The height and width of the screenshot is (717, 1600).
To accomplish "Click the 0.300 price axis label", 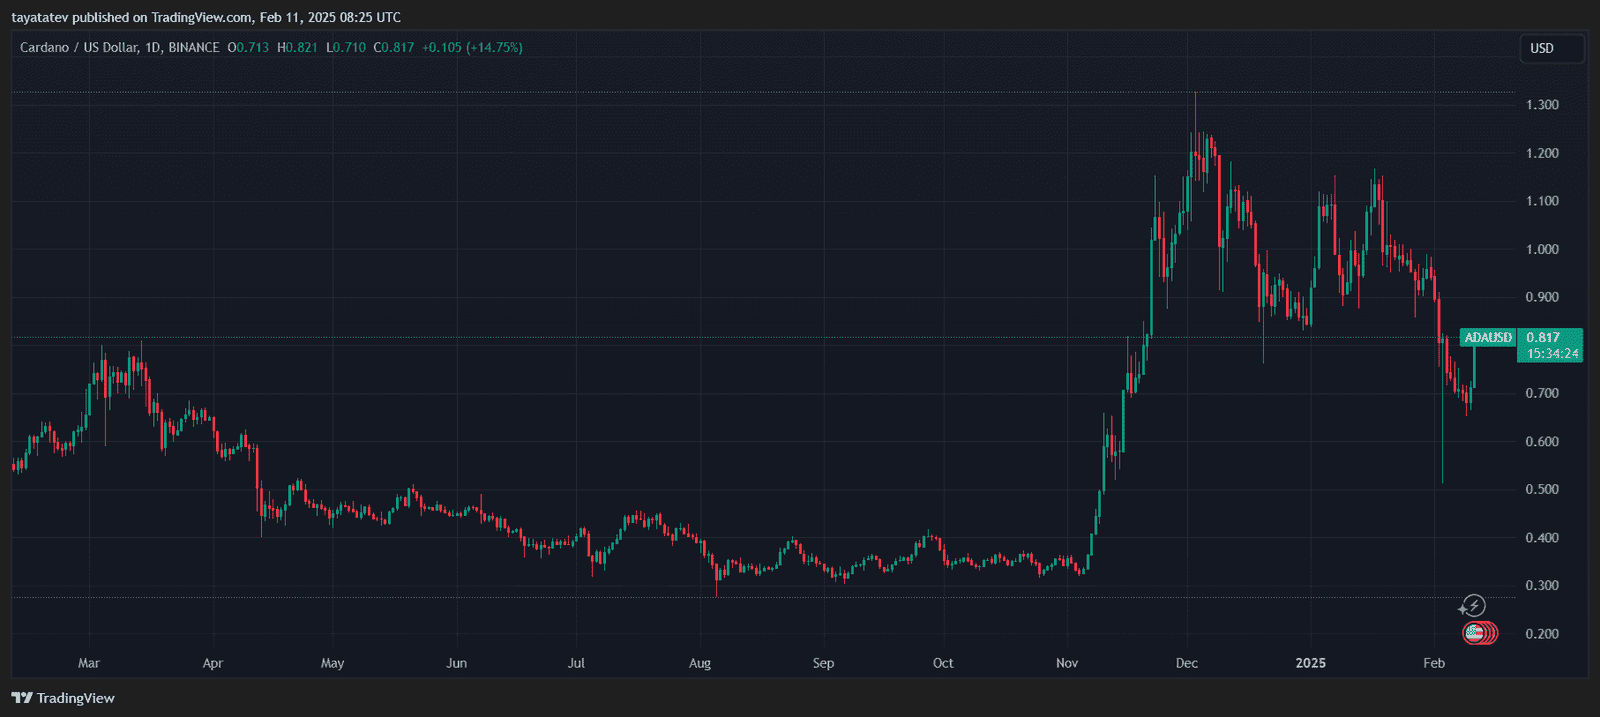I will tap(1542, 585).
